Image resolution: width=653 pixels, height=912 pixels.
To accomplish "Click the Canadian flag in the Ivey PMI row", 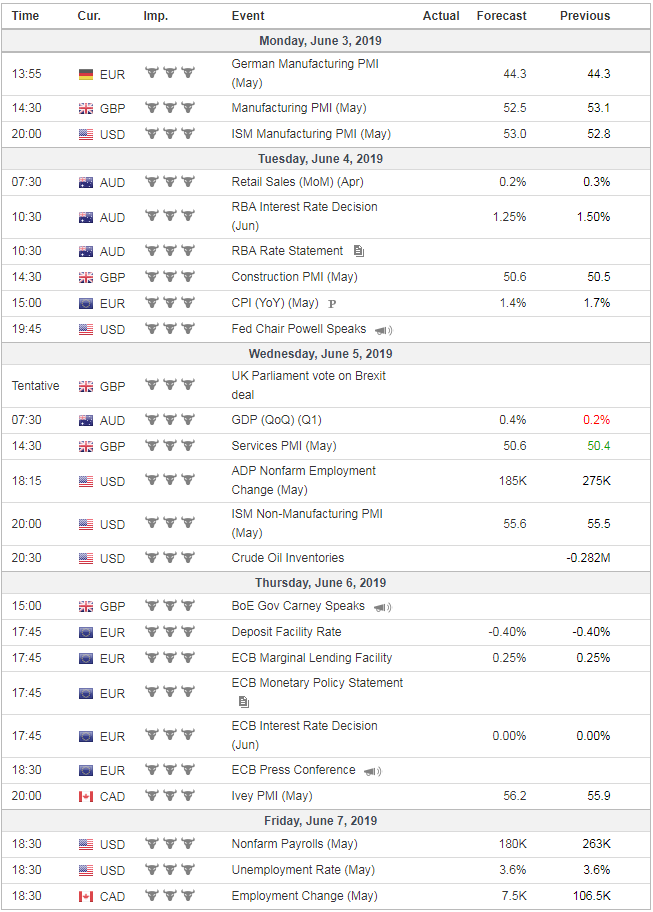I will [86, 797].
